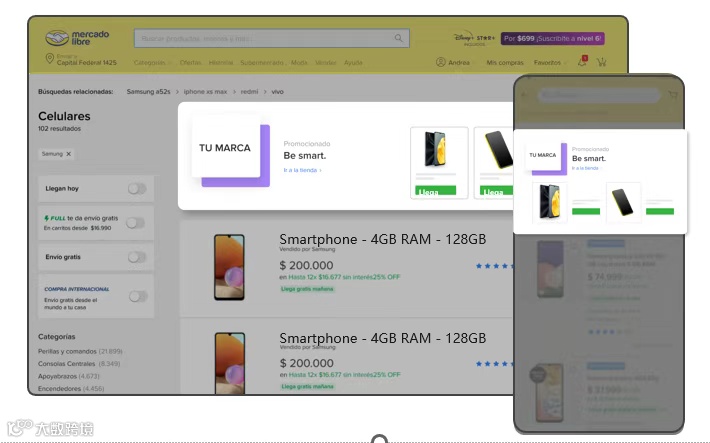Click first listing's 12x $16.677 financing text

pos(340,277)
